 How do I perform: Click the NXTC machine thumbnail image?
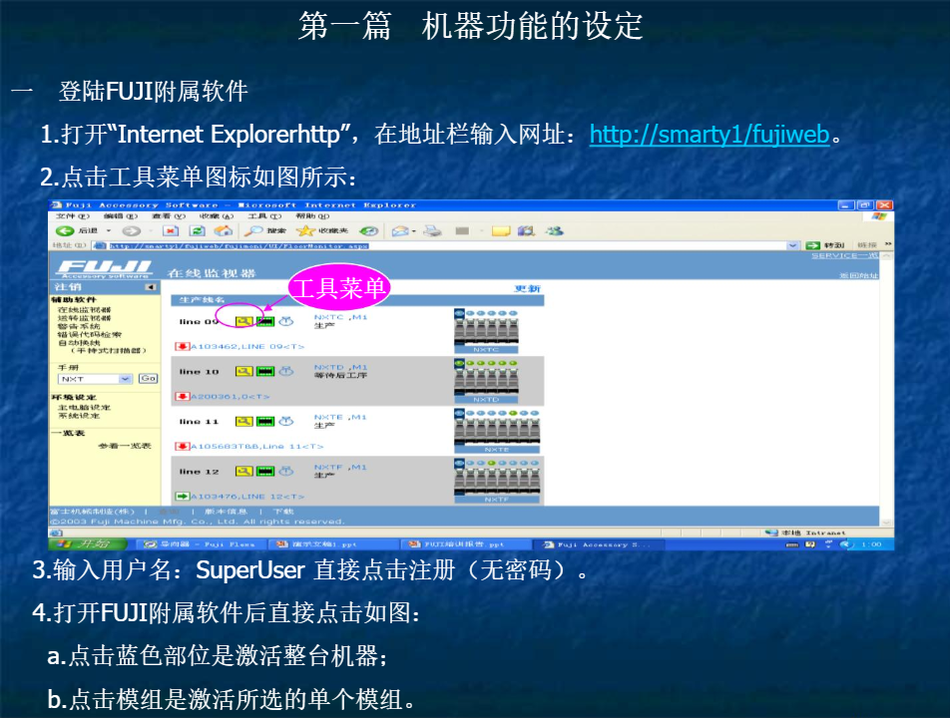tap(485, 329)
